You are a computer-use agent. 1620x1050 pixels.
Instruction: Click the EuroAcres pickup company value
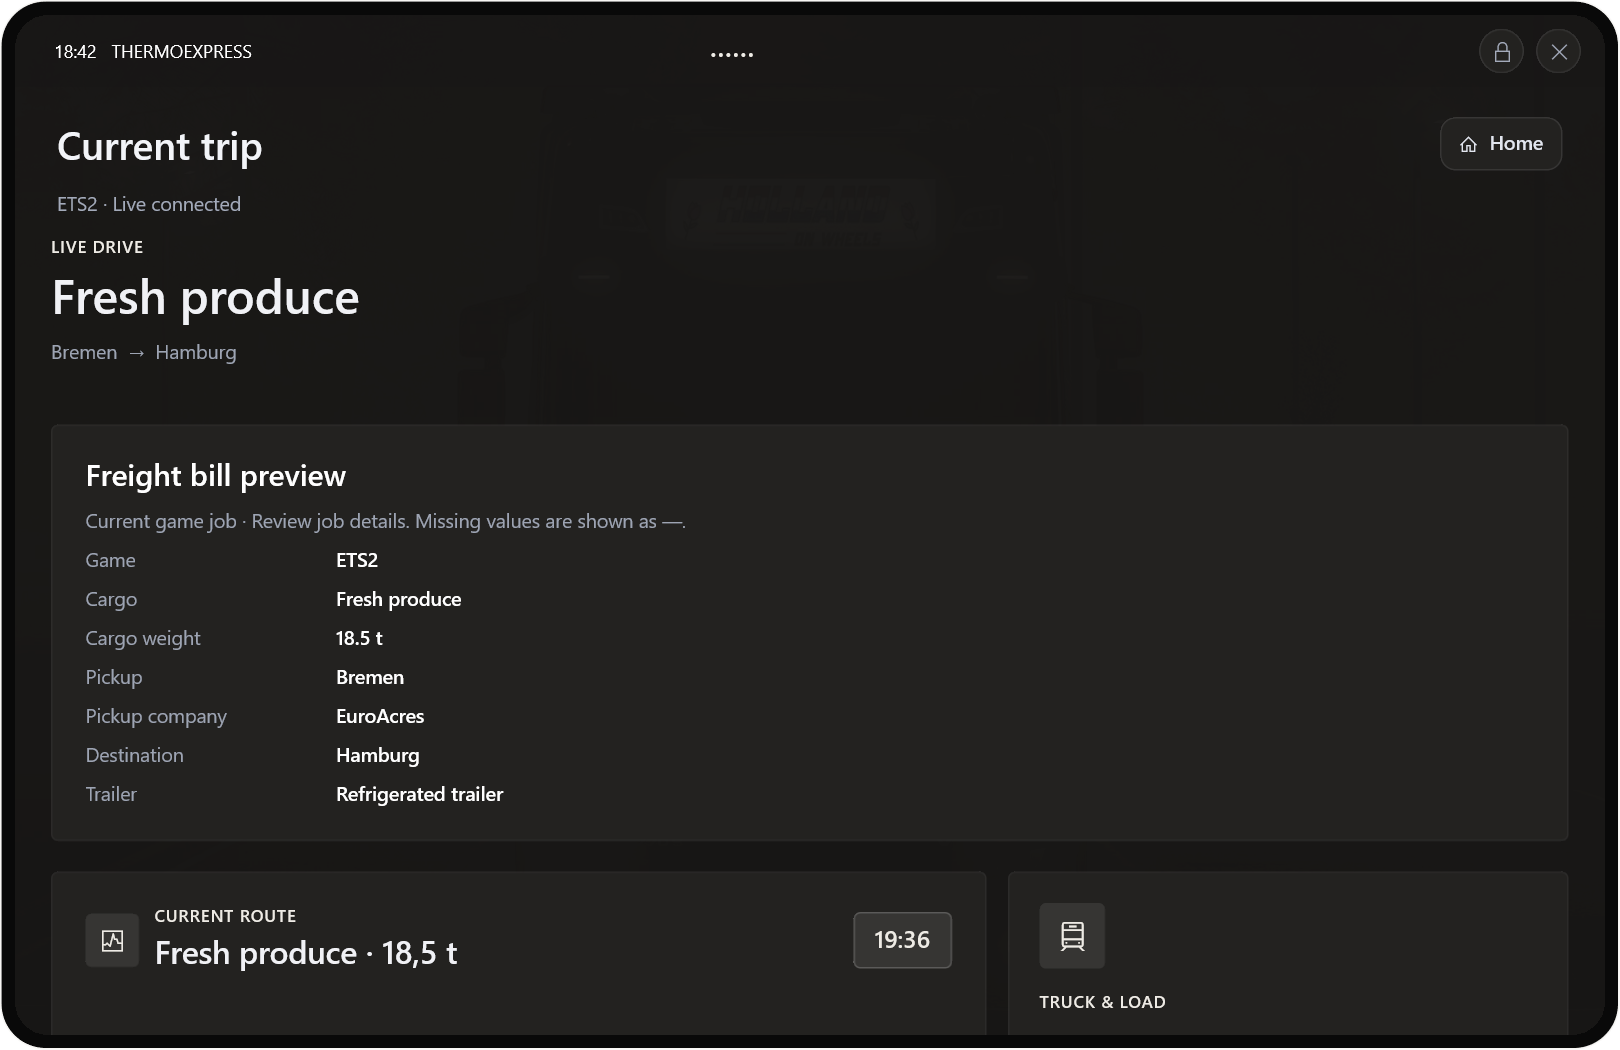(380, 716)
